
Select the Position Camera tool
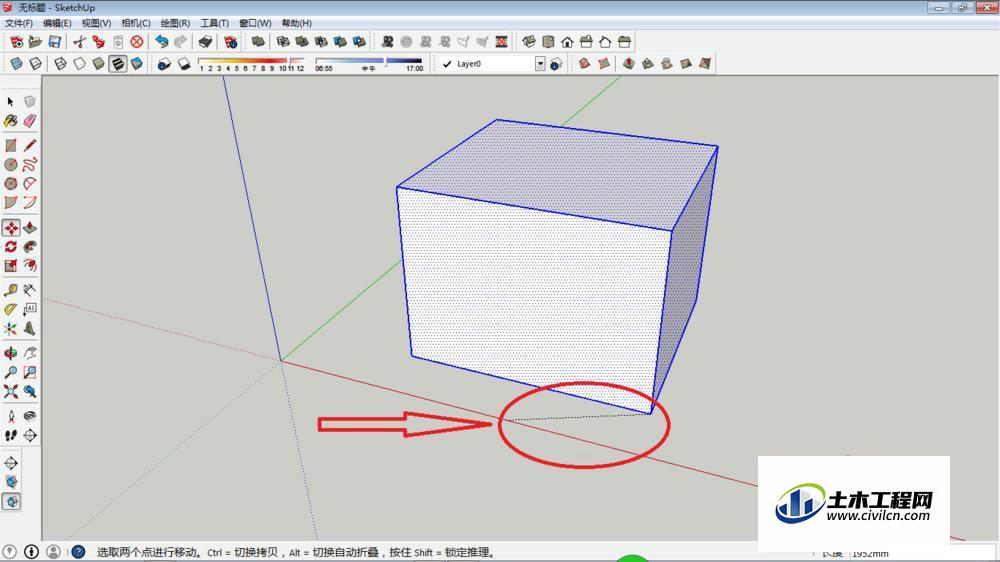point(10,416)
